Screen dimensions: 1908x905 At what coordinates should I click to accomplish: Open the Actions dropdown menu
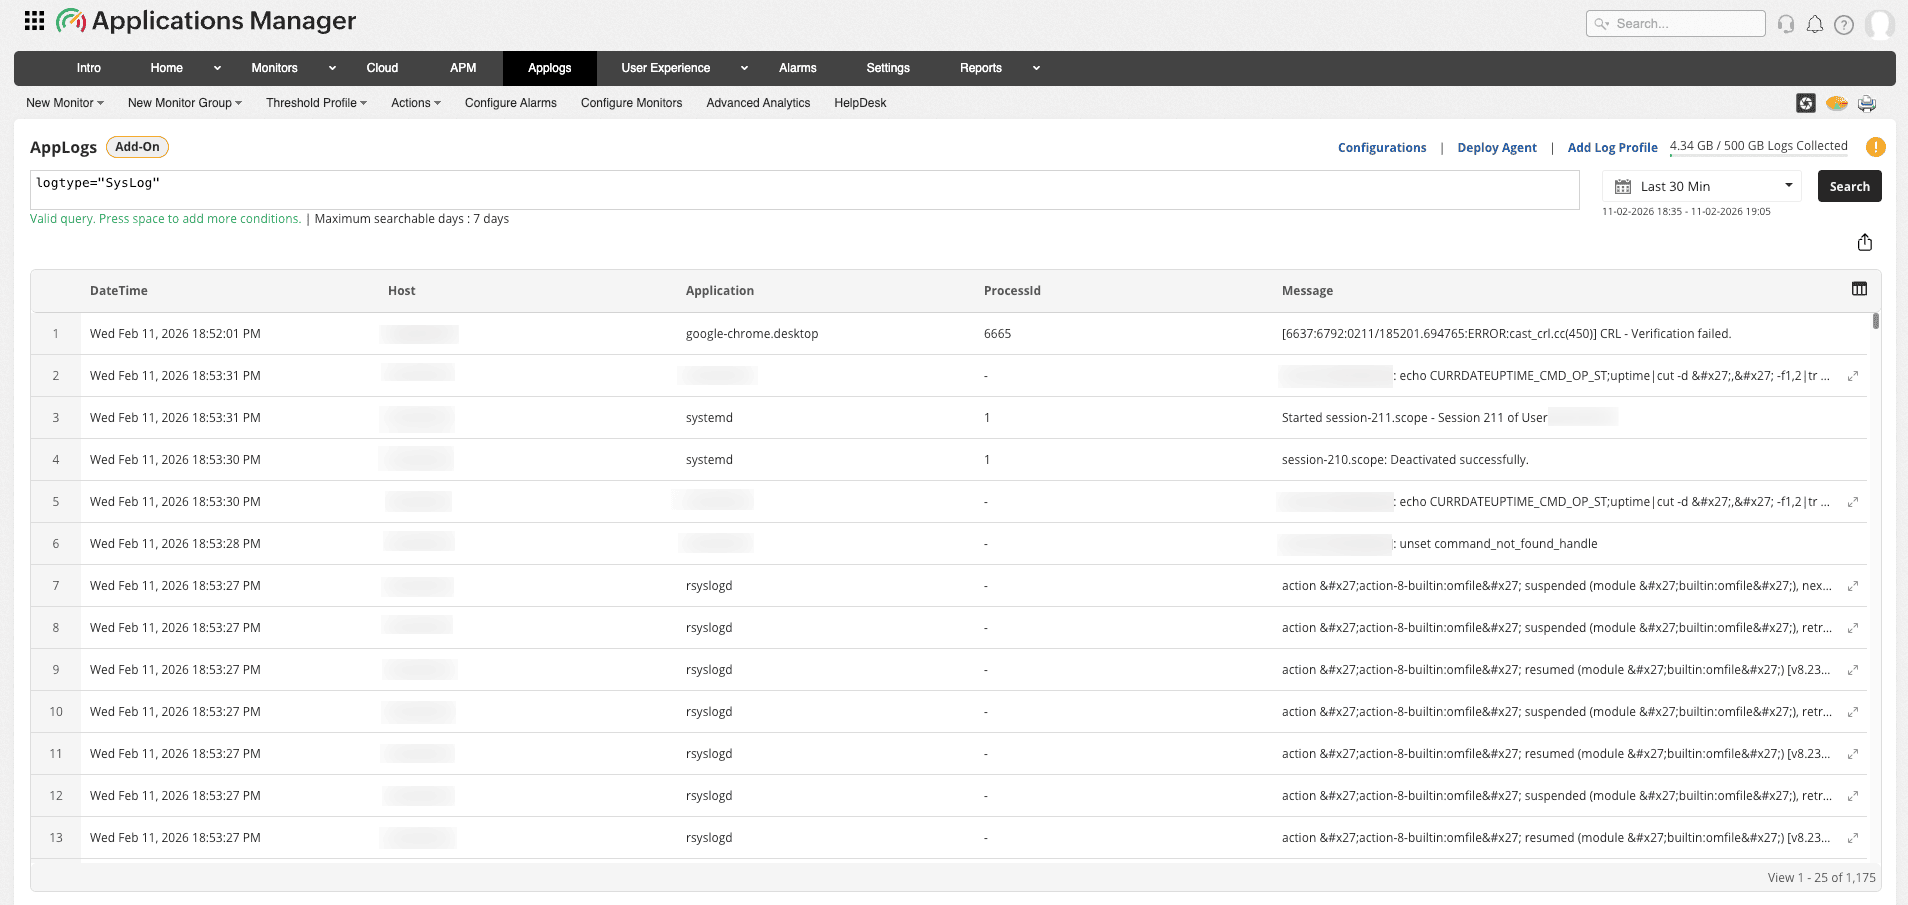415,102
